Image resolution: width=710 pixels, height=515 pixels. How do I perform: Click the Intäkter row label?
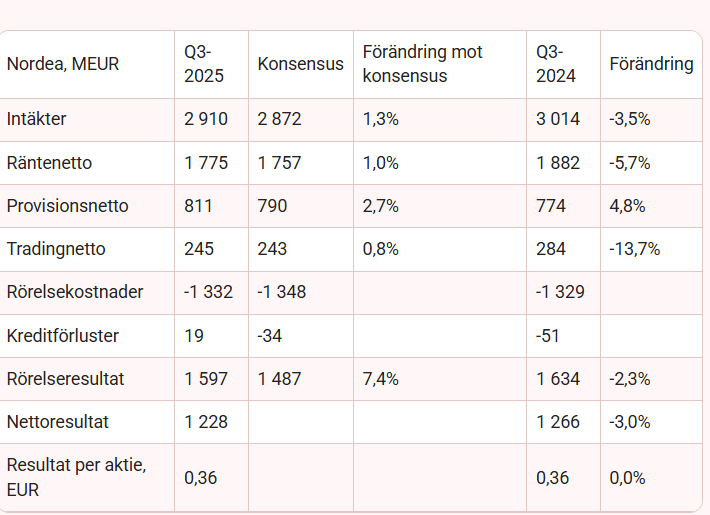click(x=37, y=119)
